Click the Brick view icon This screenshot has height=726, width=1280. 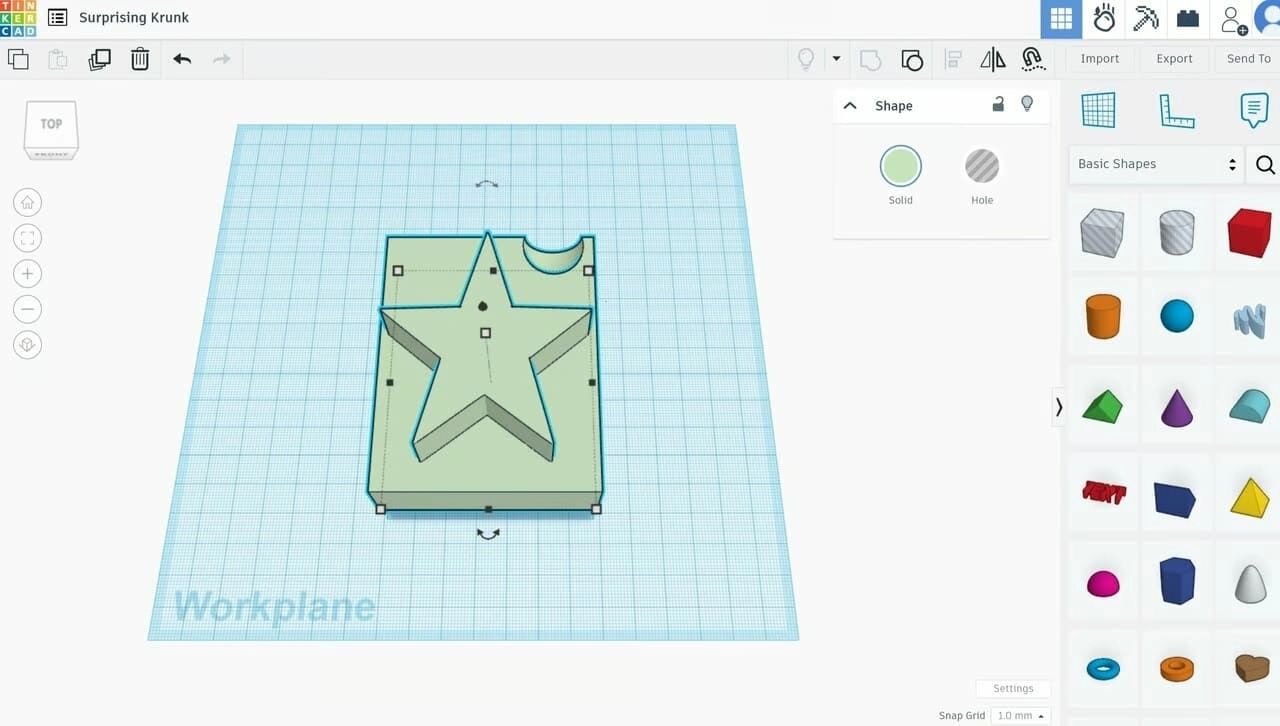1188,18
